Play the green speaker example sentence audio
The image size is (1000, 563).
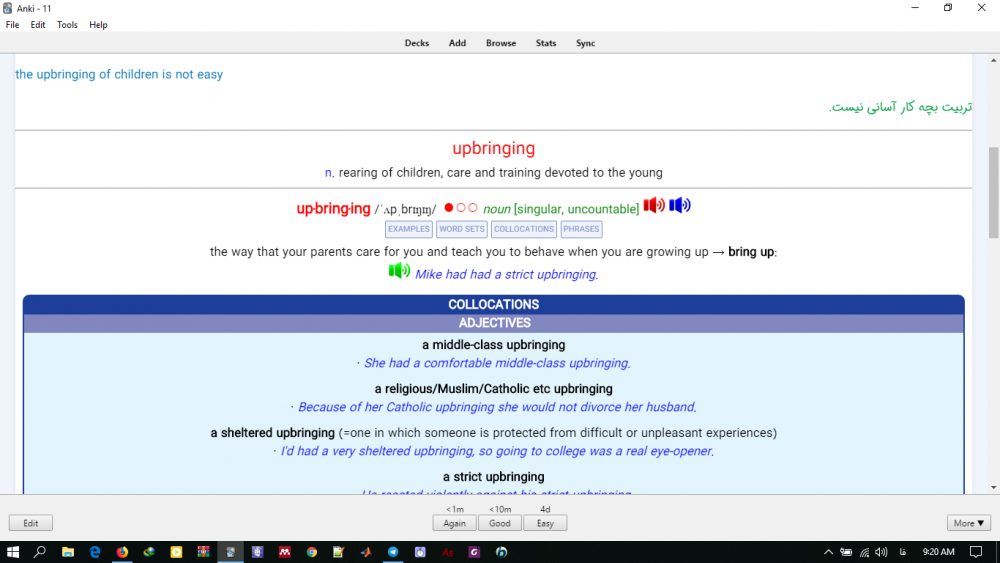pos(399,270)
